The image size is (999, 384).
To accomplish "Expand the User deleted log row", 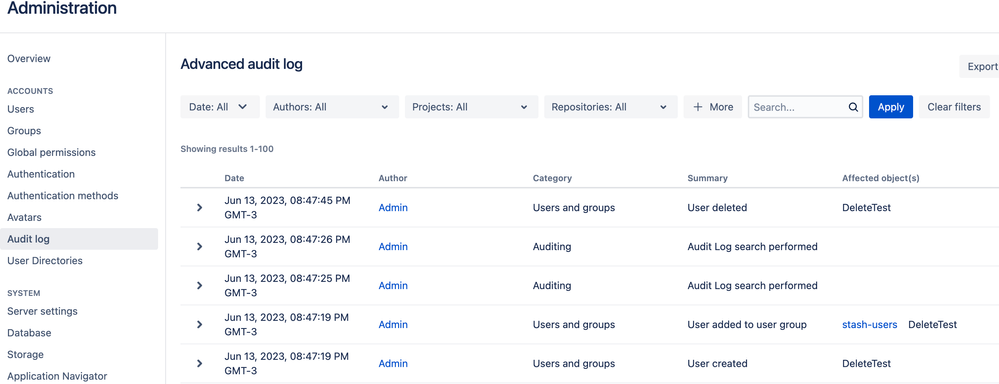I will click(x=199, y=208).
